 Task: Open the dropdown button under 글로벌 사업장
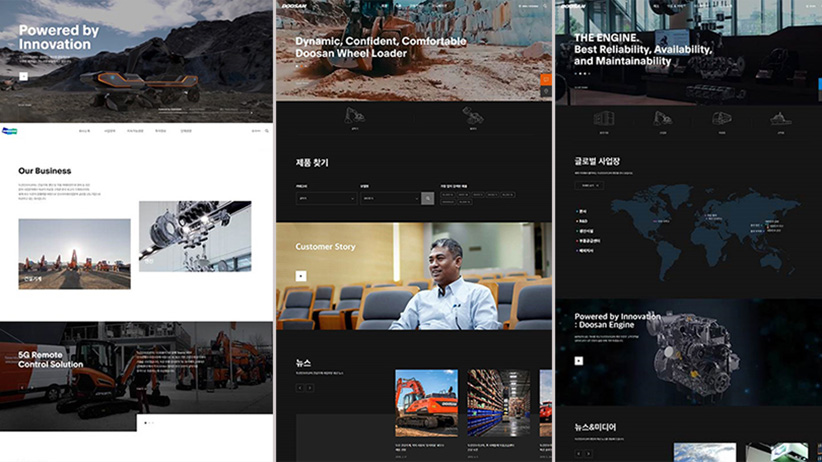[x=589, y=185]
